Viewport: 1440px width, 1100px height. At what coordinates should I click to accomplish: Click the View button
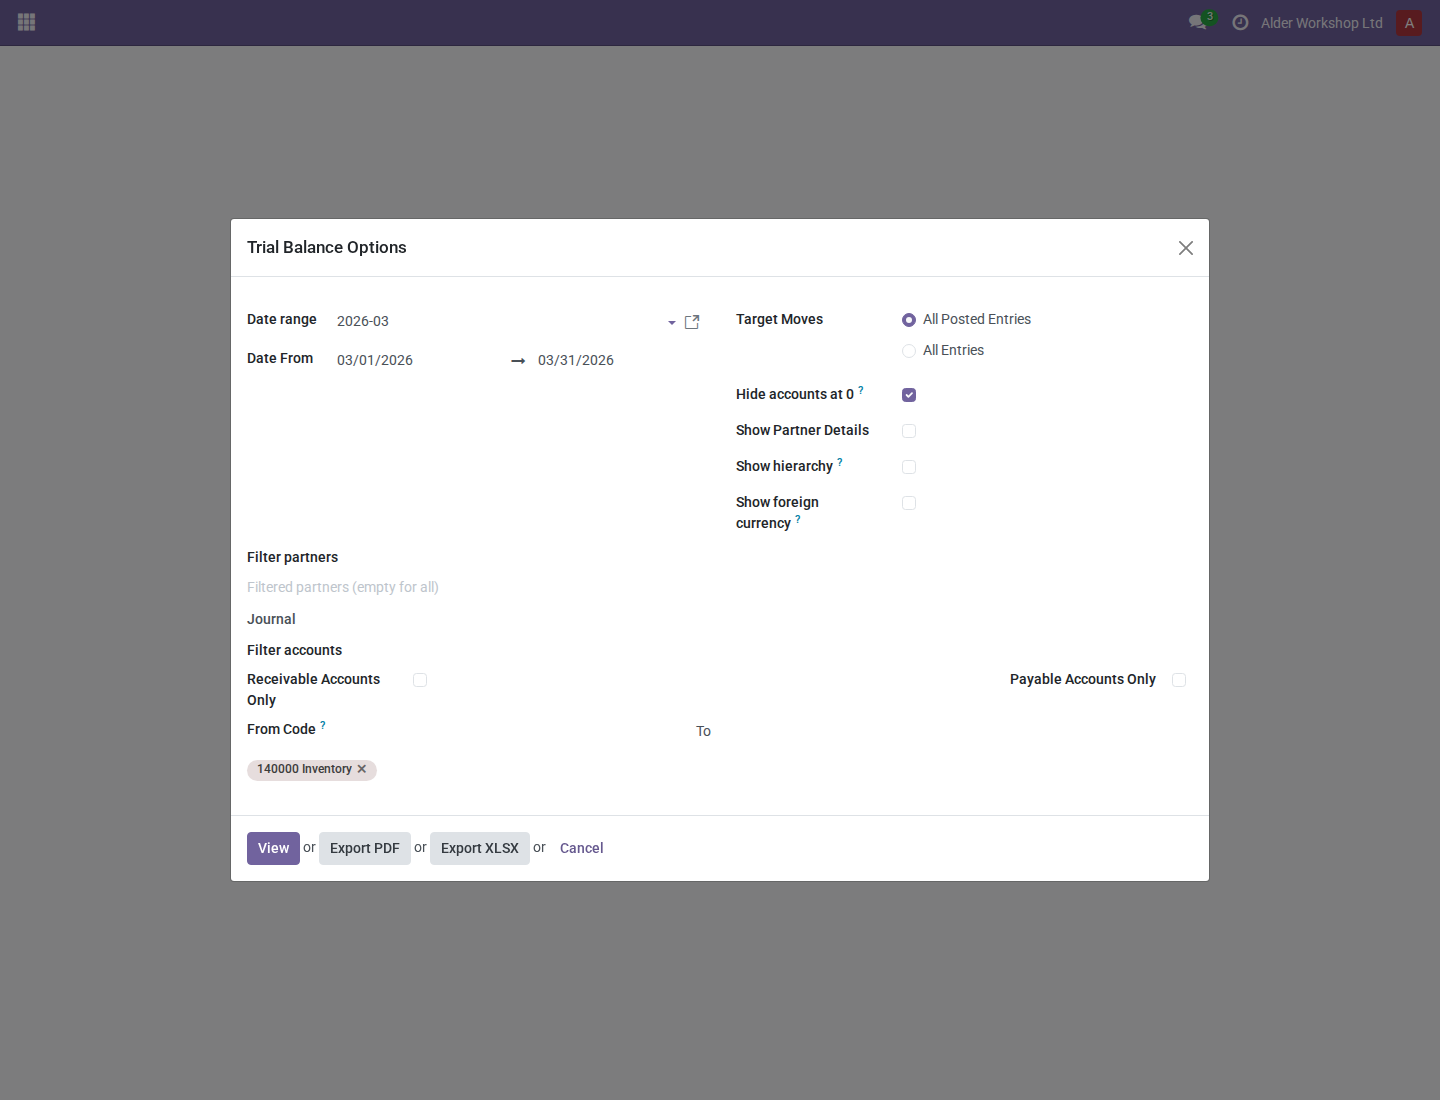click(273, 848)
